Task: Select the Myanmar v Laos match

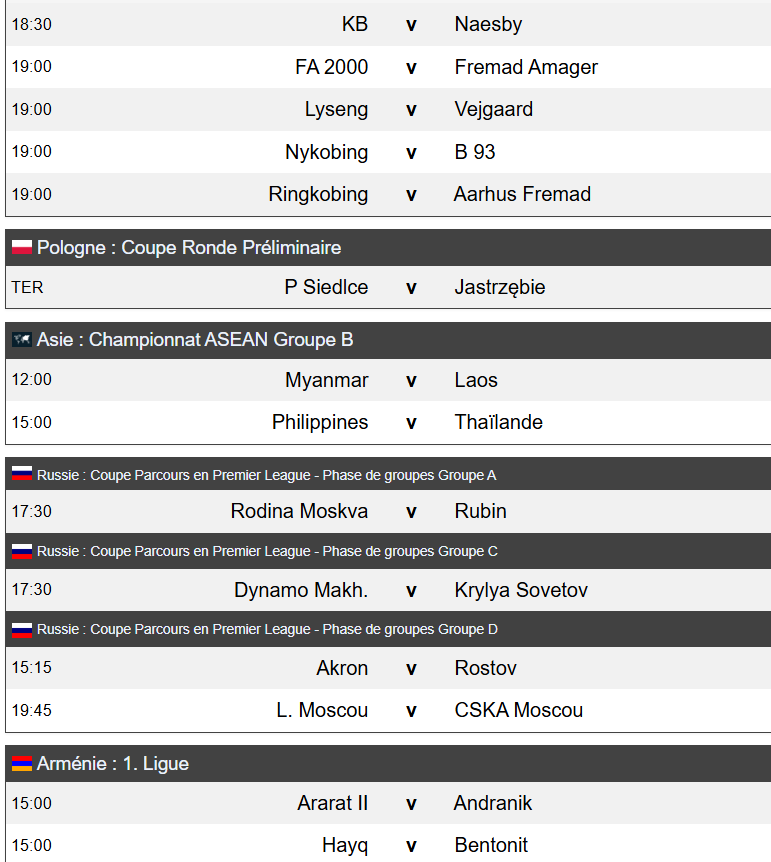Action: click(388, 380)
